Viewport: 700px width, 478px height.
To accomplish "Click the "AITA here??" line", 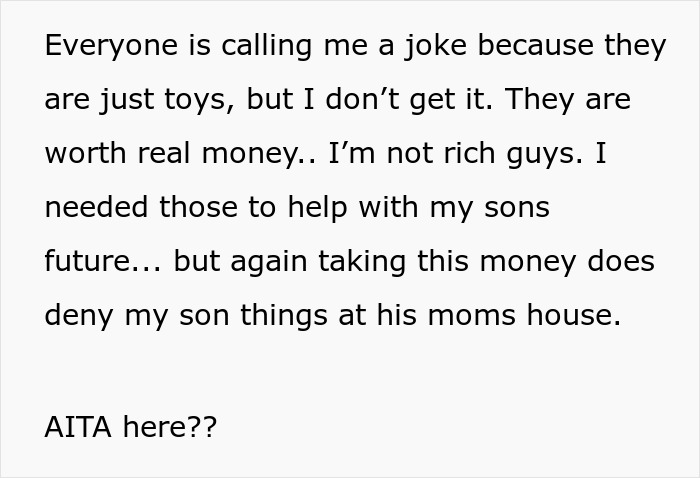I will pos(130,428).
